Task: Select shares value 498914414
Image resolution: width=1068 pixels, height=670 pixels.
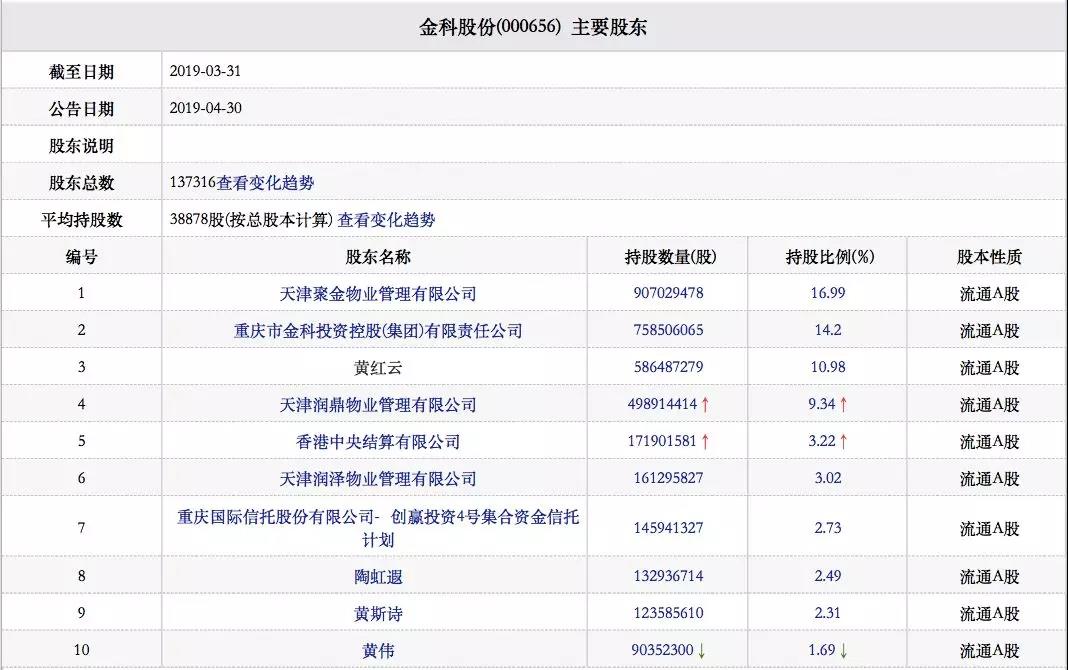Action: [x=662, y=404]
